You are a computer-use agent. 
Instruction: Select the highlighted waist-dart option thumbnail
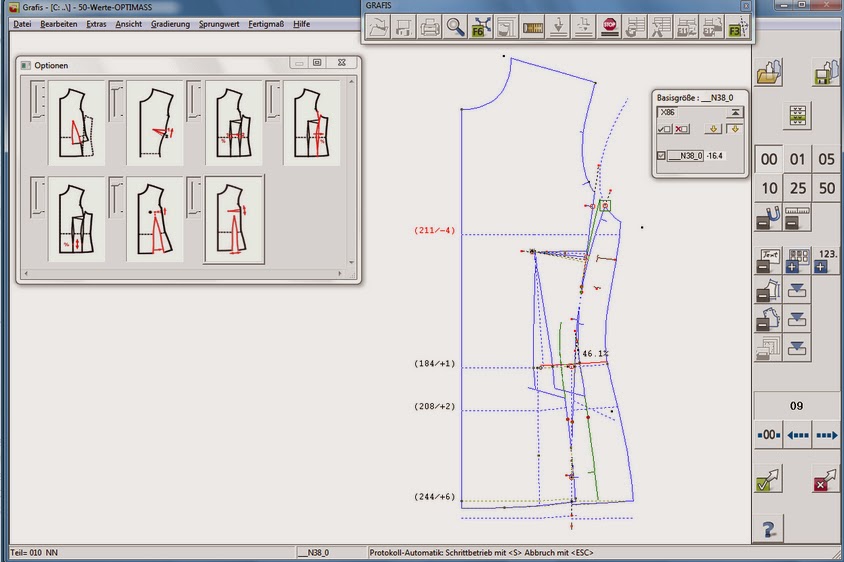coord(234,219)
